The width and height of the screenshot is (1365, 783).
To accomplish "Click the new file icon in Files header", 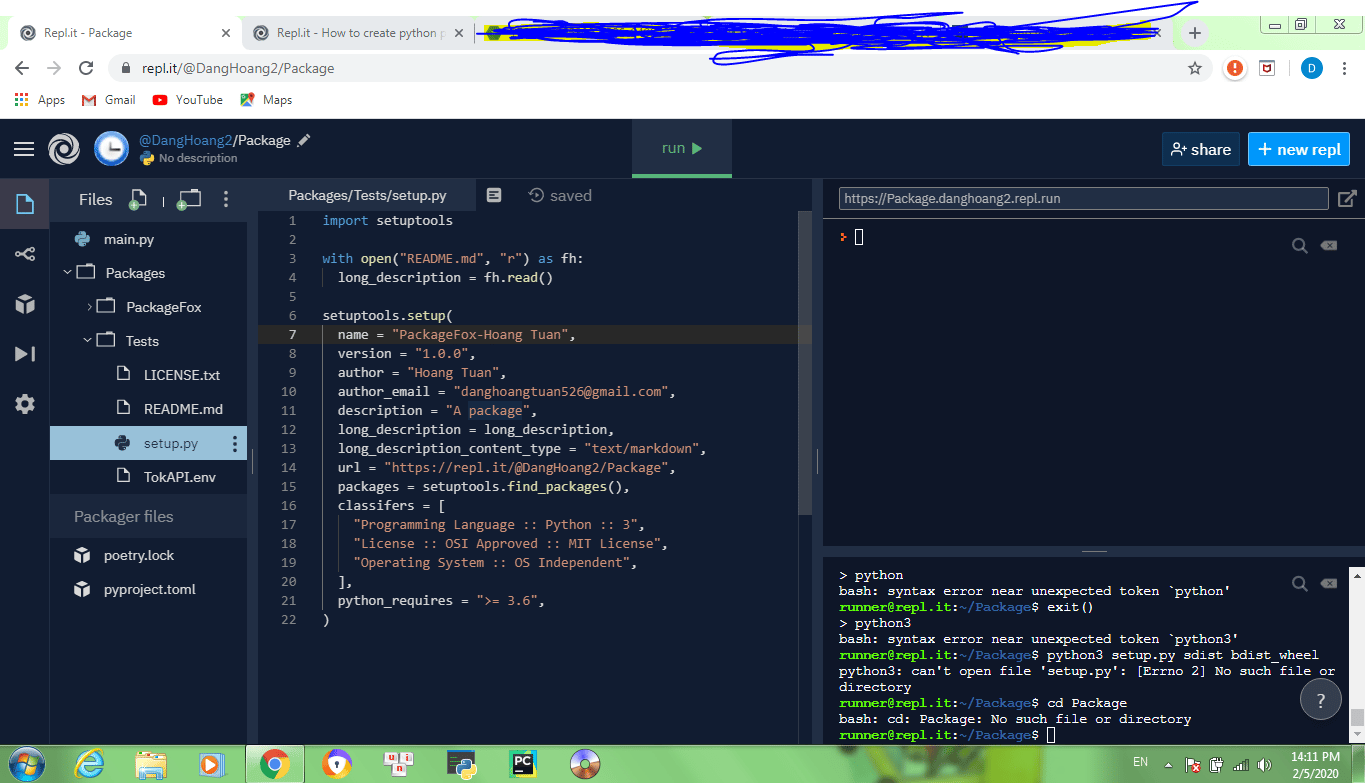I will click(x=139, y=199).
